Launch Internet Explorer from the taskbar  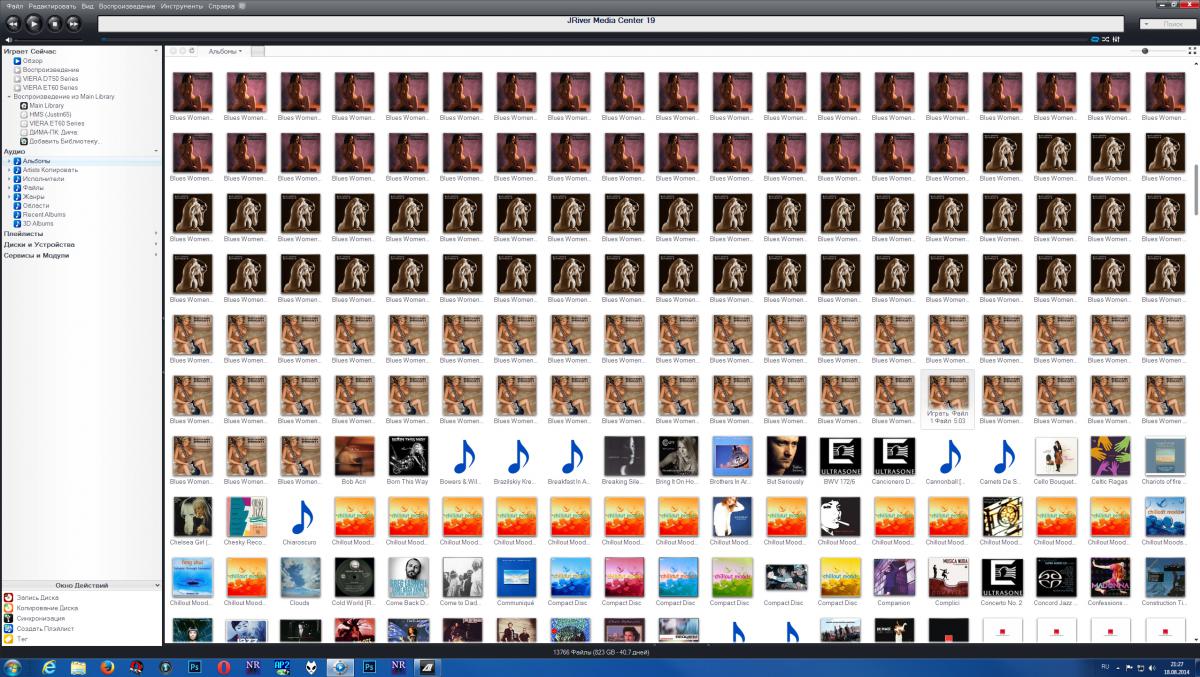point(51,666)
